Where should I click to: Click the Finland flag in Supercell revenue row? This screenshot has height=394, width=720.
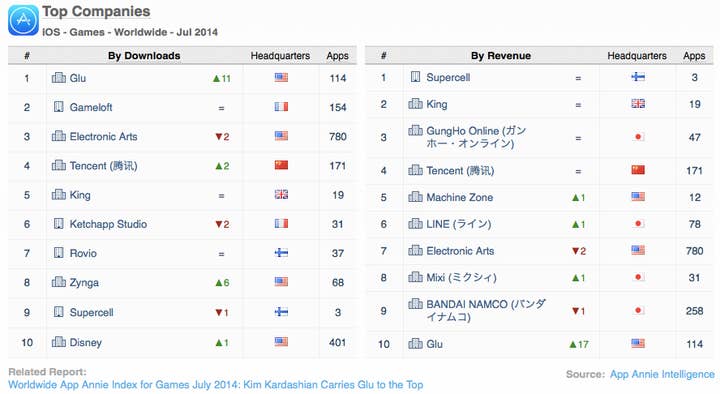(x=638, y=77)
